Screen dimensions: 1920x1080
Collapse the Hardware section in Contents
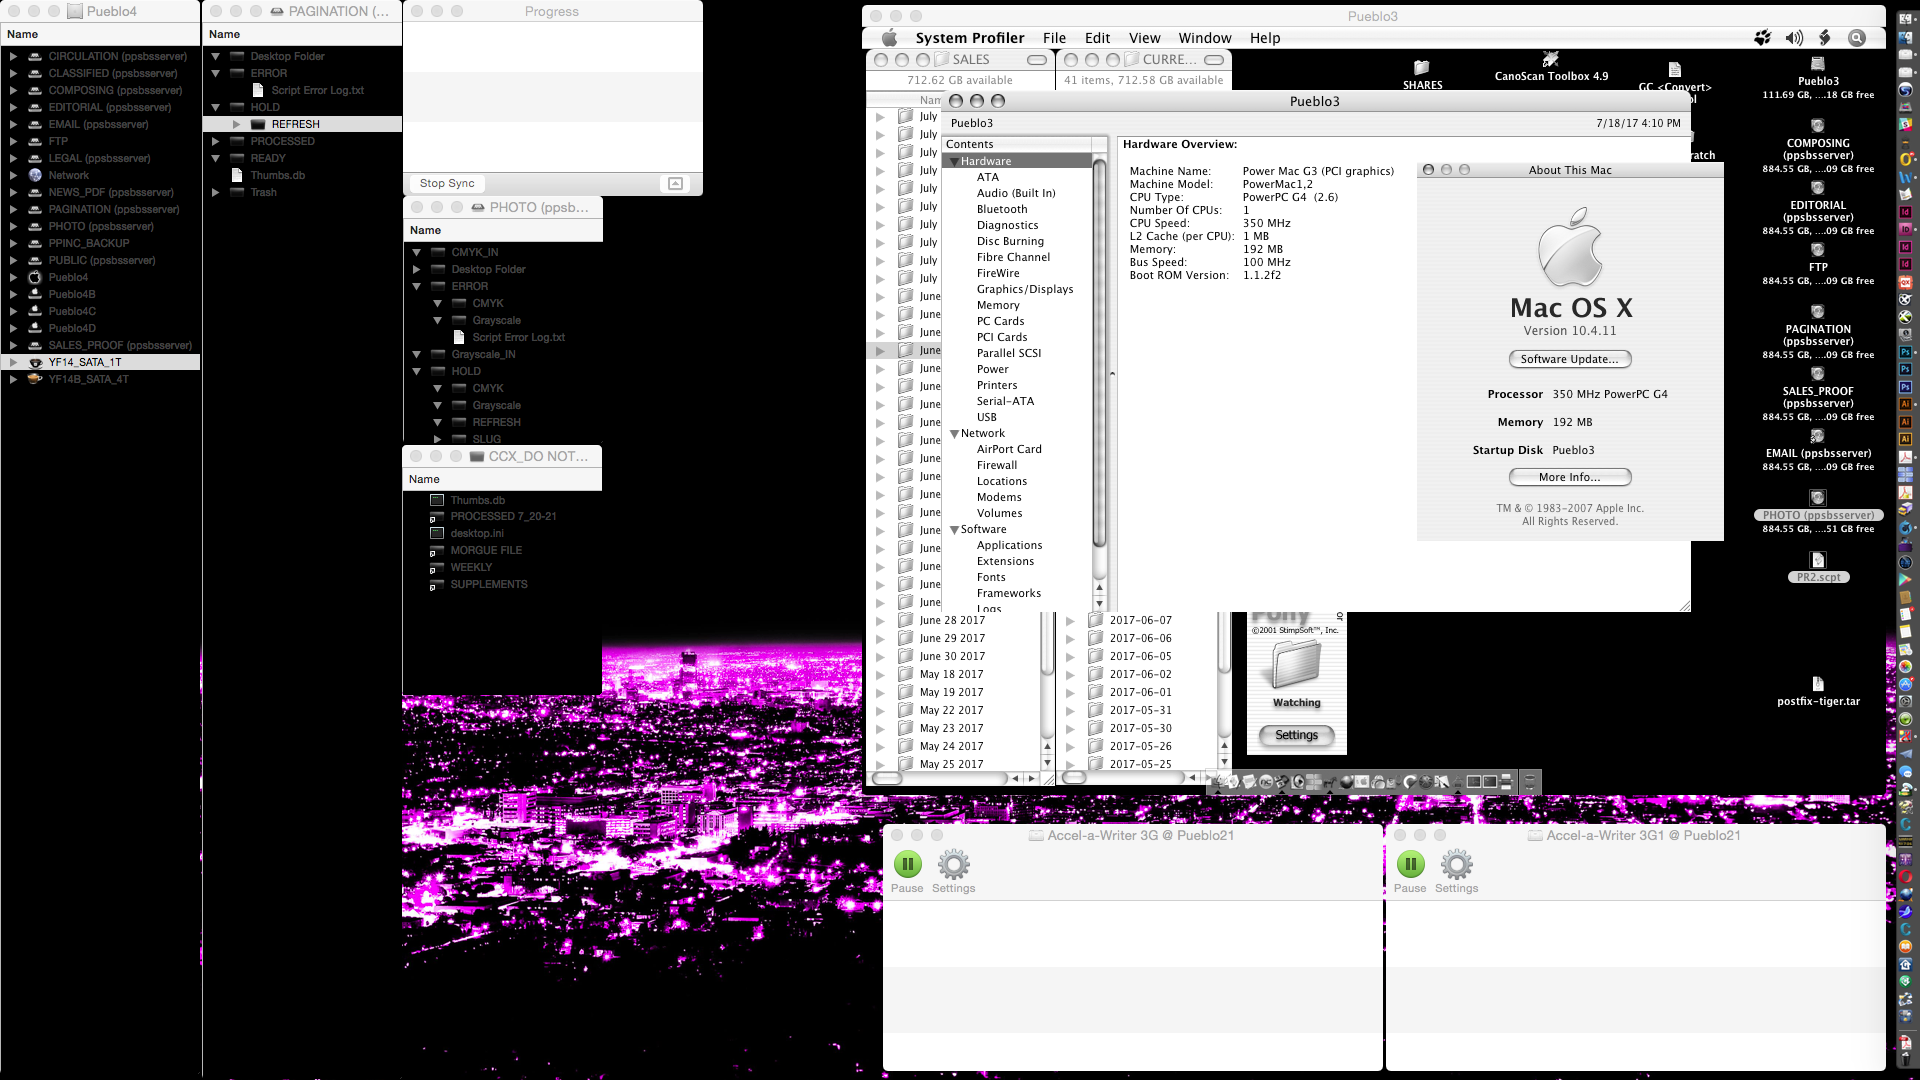(954, 162)
